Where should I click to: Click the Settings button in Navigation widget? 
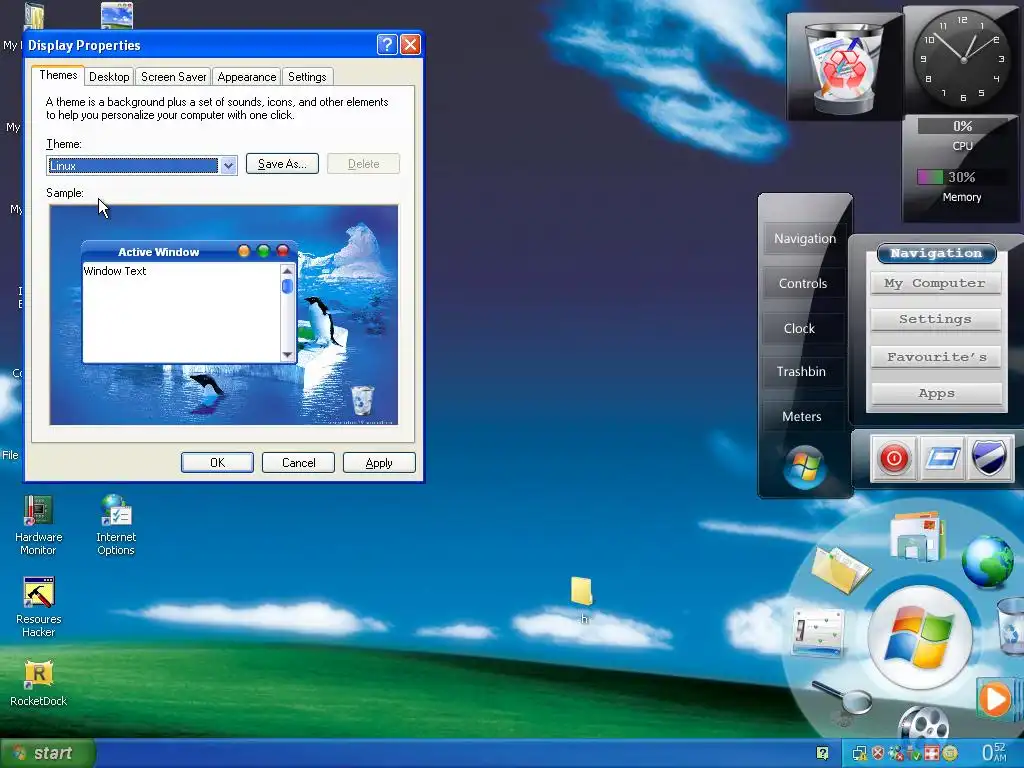pos(935,319)
